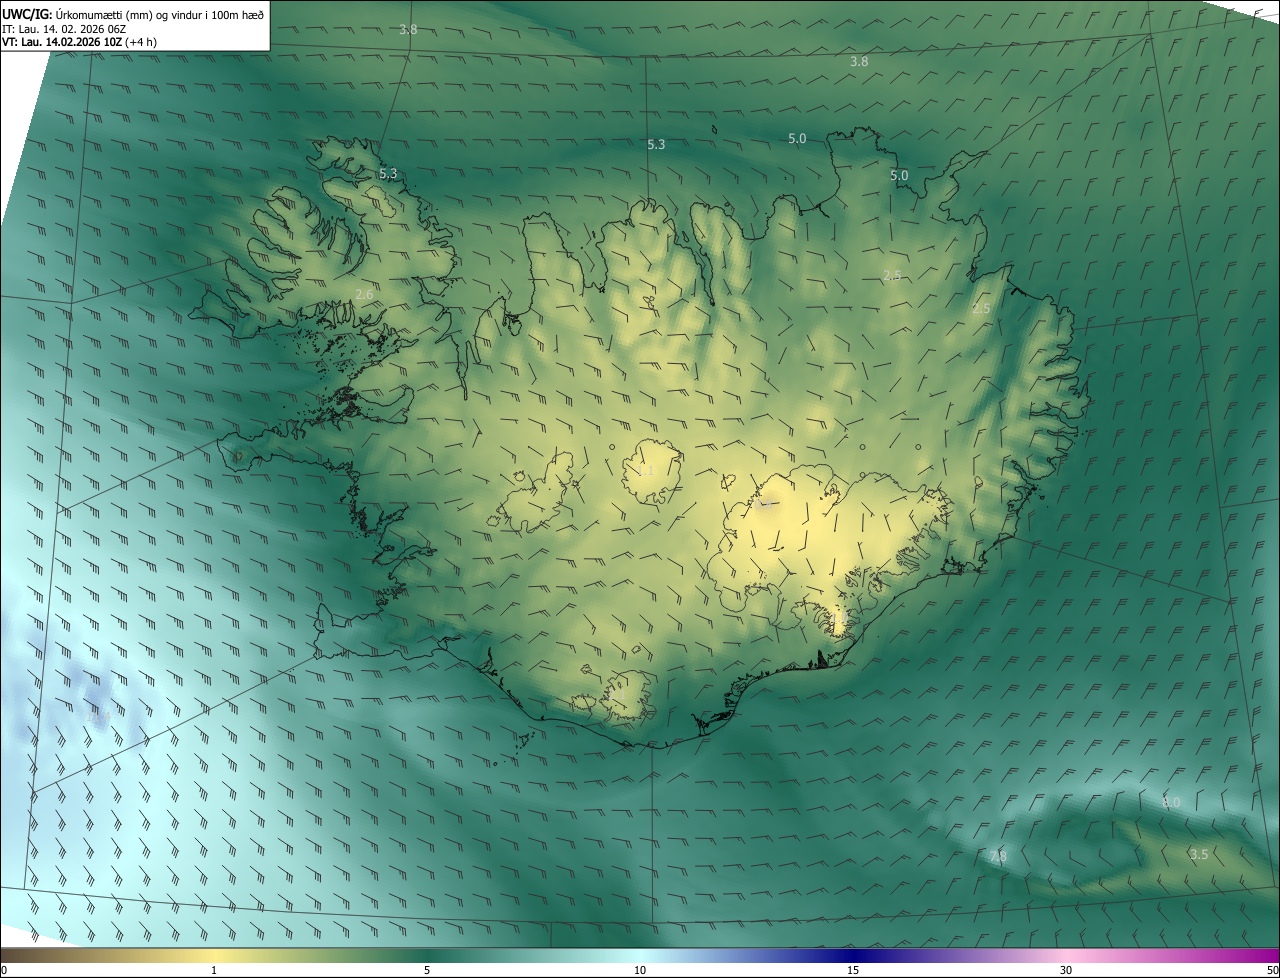Screen dimensions: 1280x978
Task: Pick the dark navy color above 15 on the color bar
Action: tap(853, 956)
